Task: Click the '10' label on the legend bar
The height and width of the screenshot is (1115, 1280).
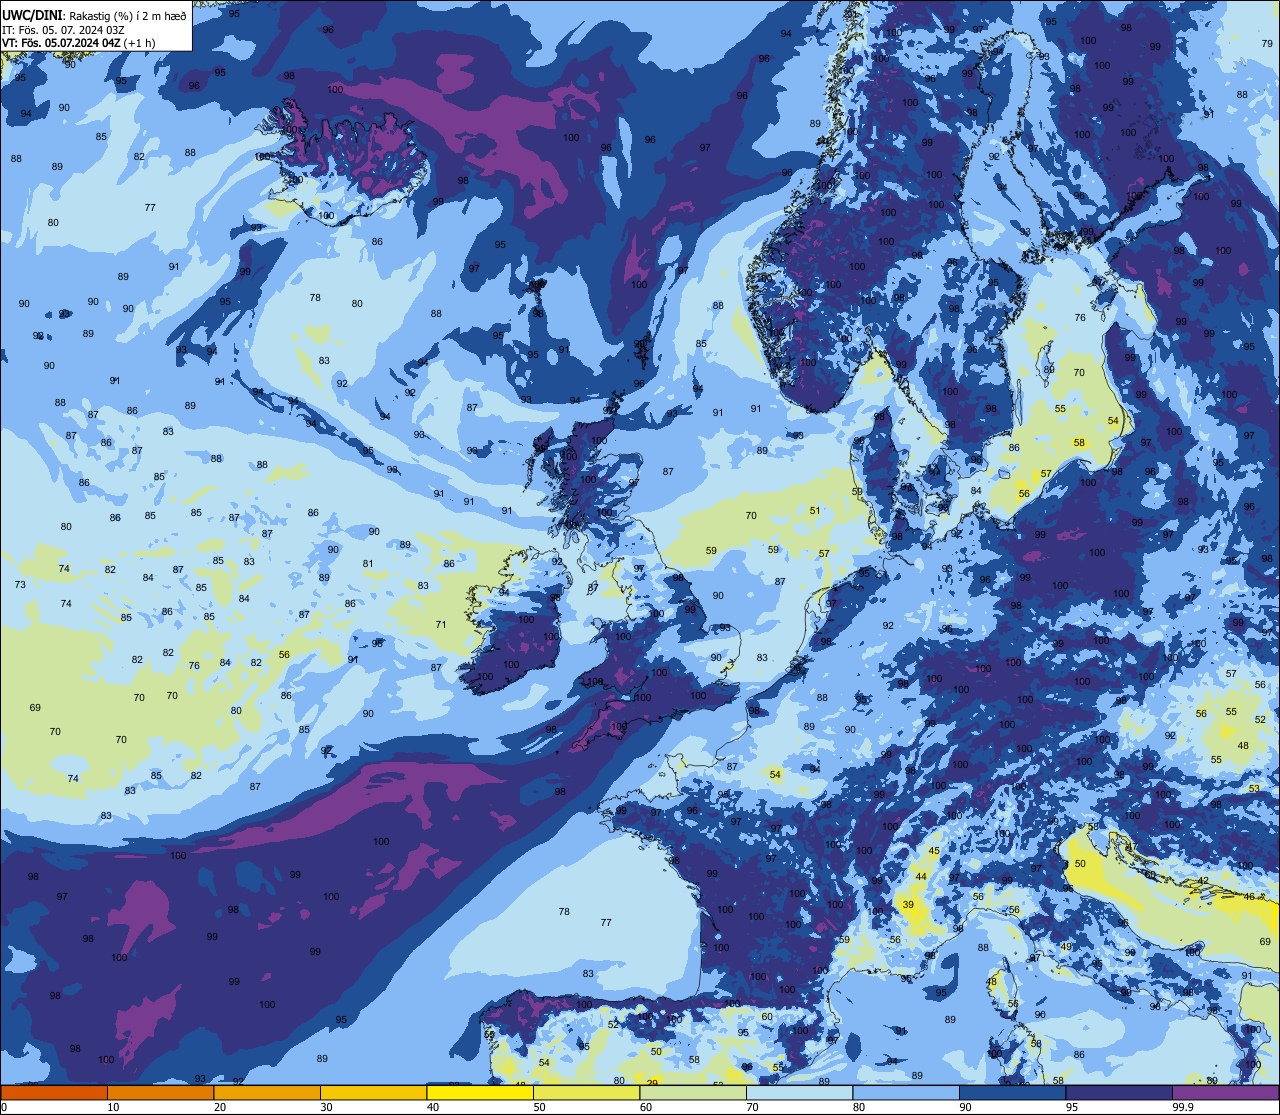Action: coord(113,1107)
